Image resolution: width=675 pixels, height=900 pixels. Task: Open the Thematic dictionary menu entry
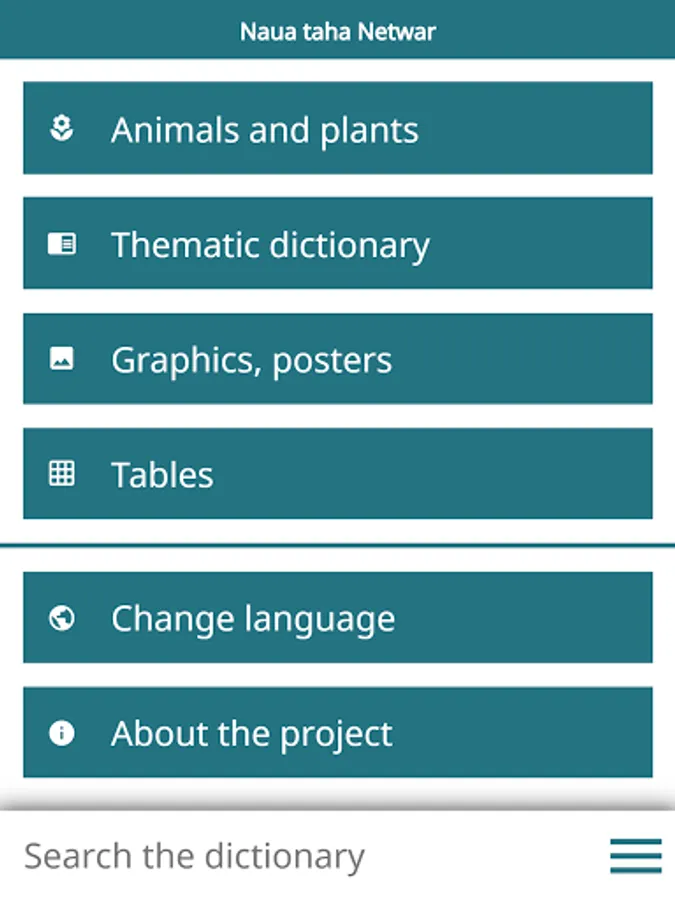338,243
